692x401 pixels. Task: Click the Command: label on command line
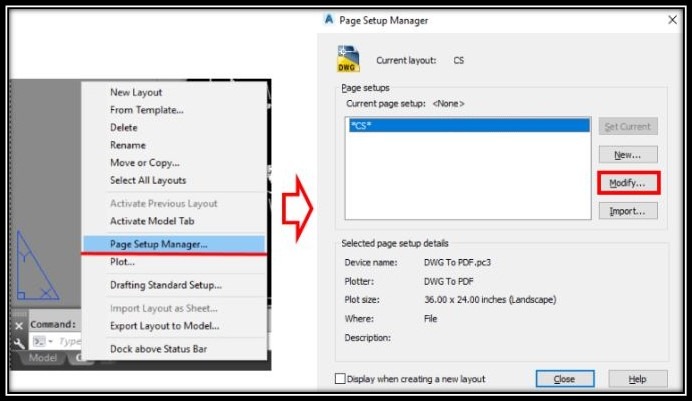tap(53, 324)
